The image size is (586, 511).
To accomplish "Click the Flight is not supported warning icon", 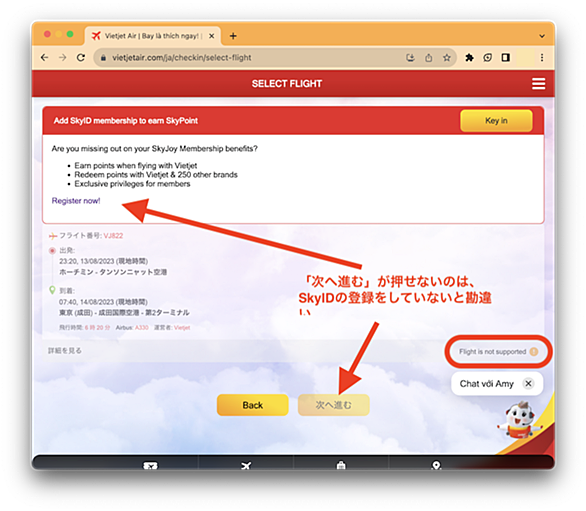I will [x=534, y=351].
